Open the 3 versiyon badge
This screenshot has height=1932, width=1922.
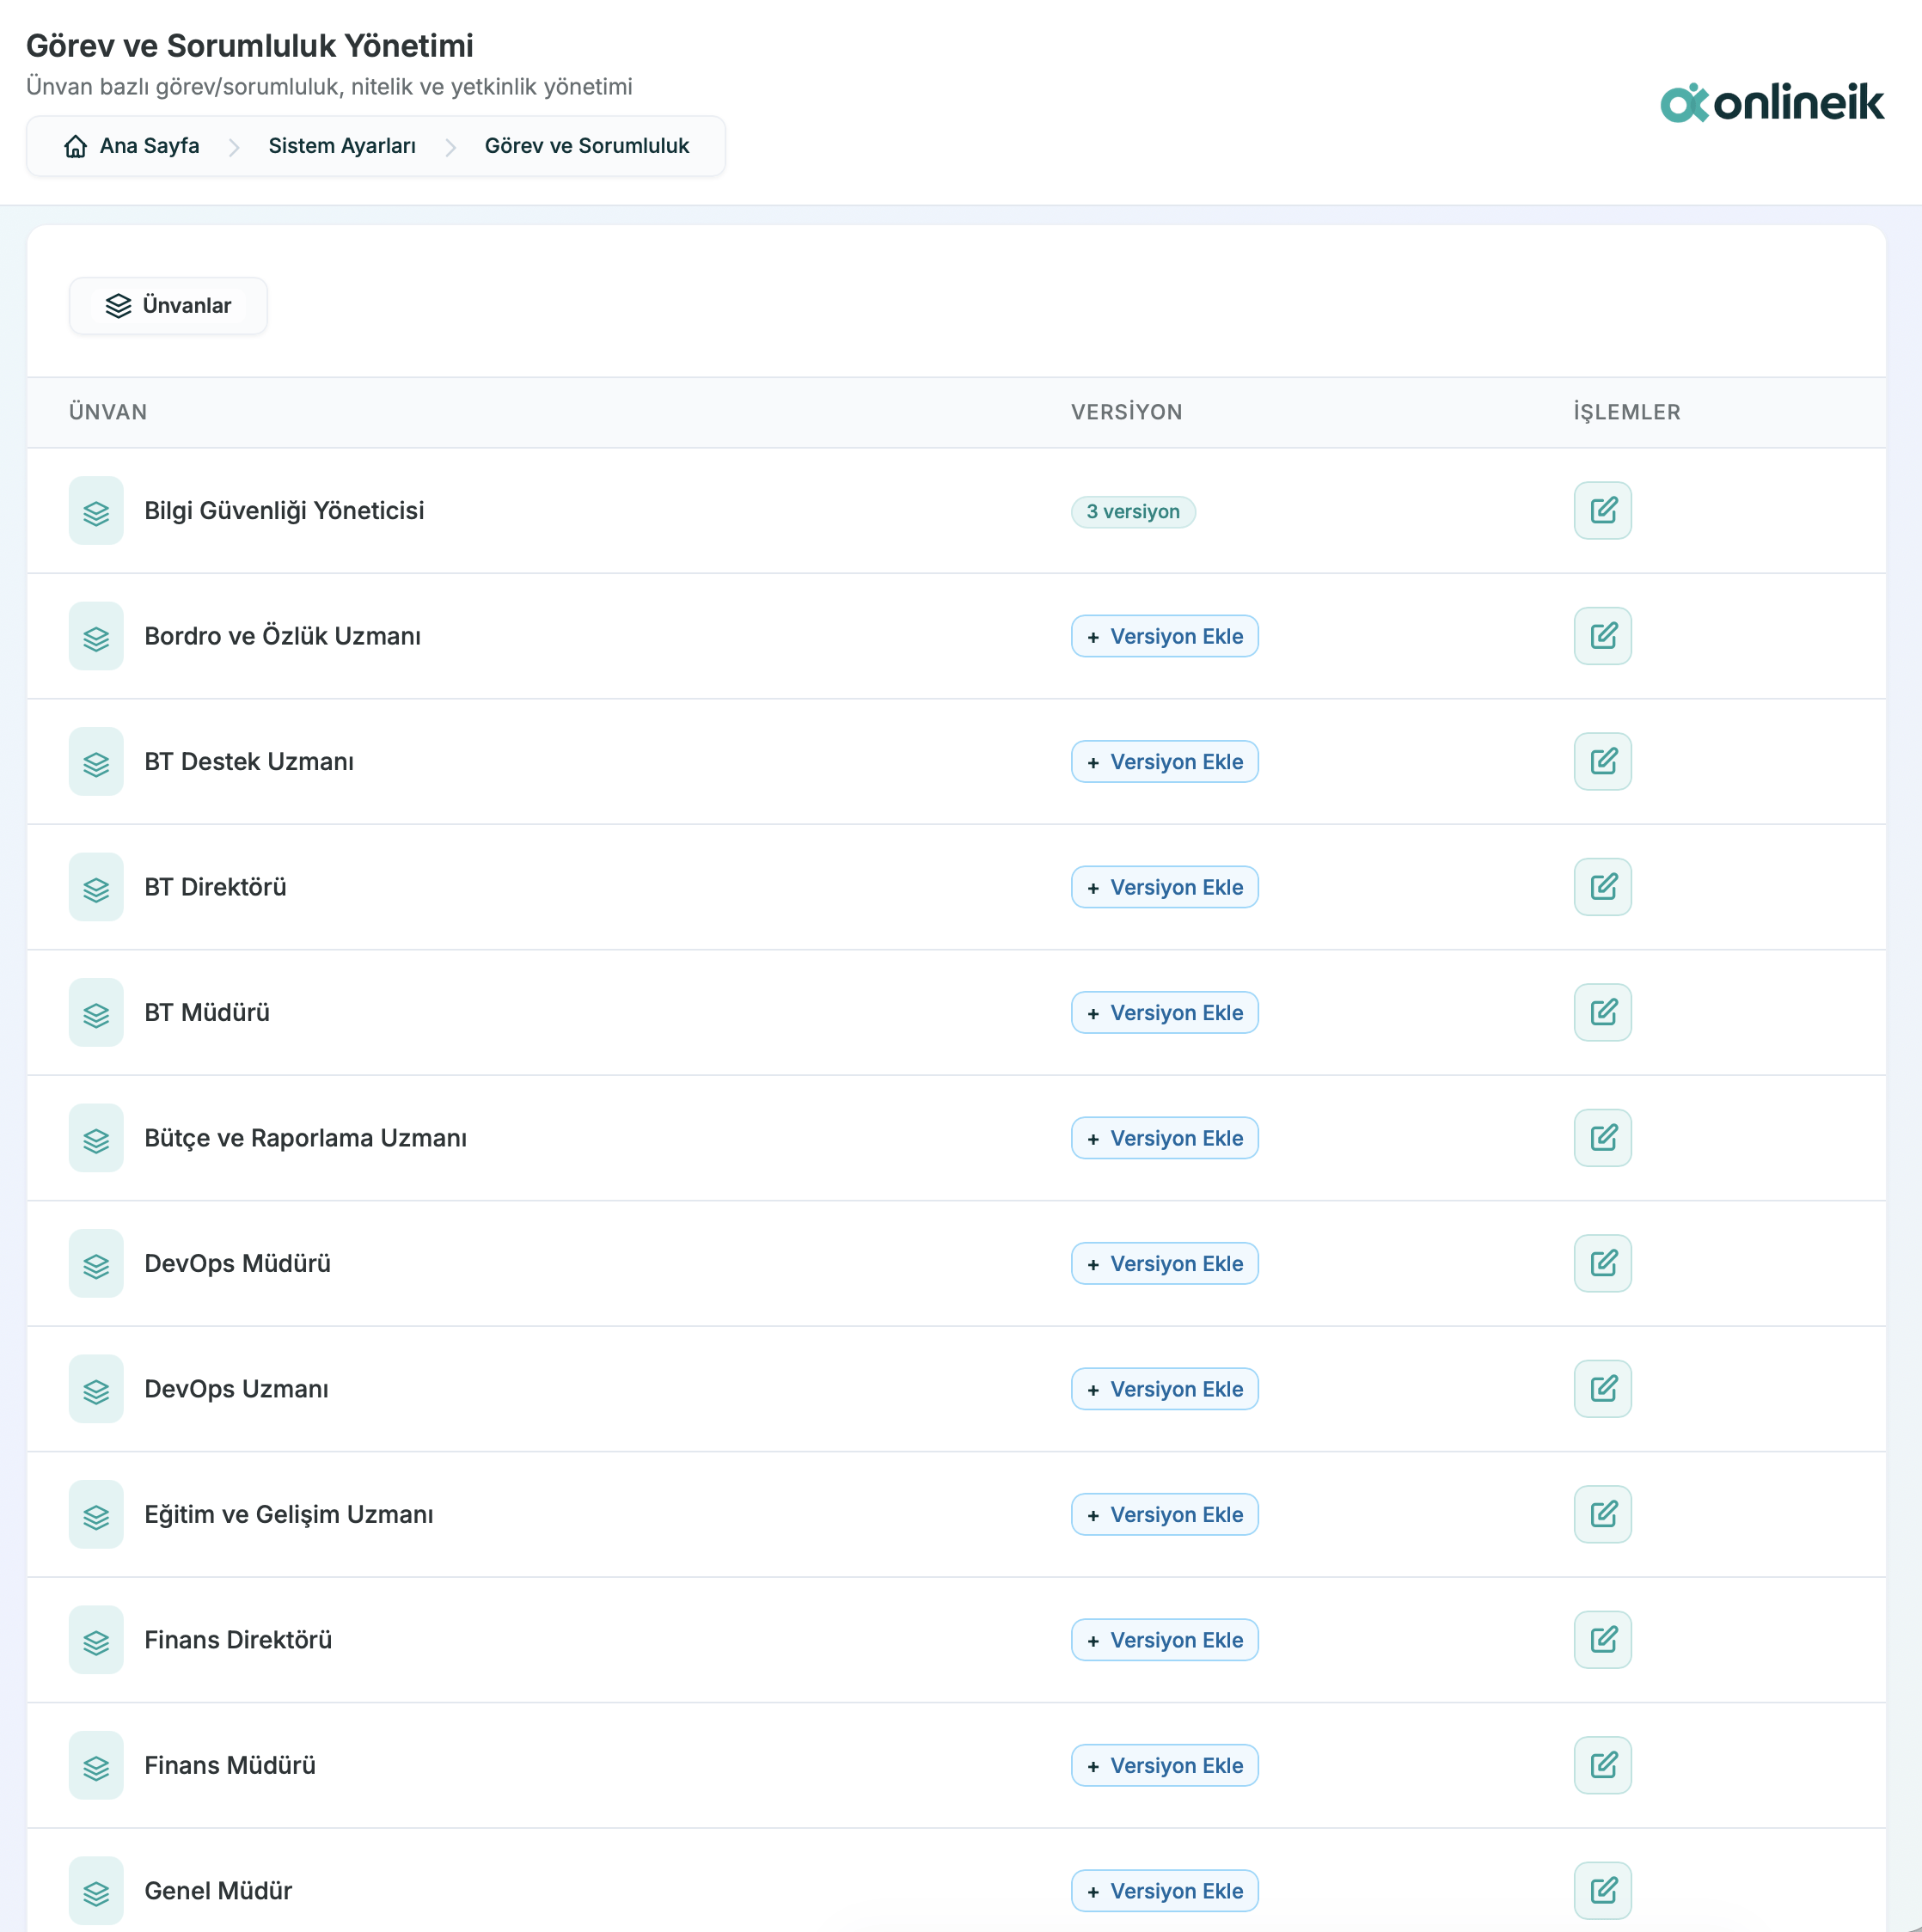[x=1132, y=512]
